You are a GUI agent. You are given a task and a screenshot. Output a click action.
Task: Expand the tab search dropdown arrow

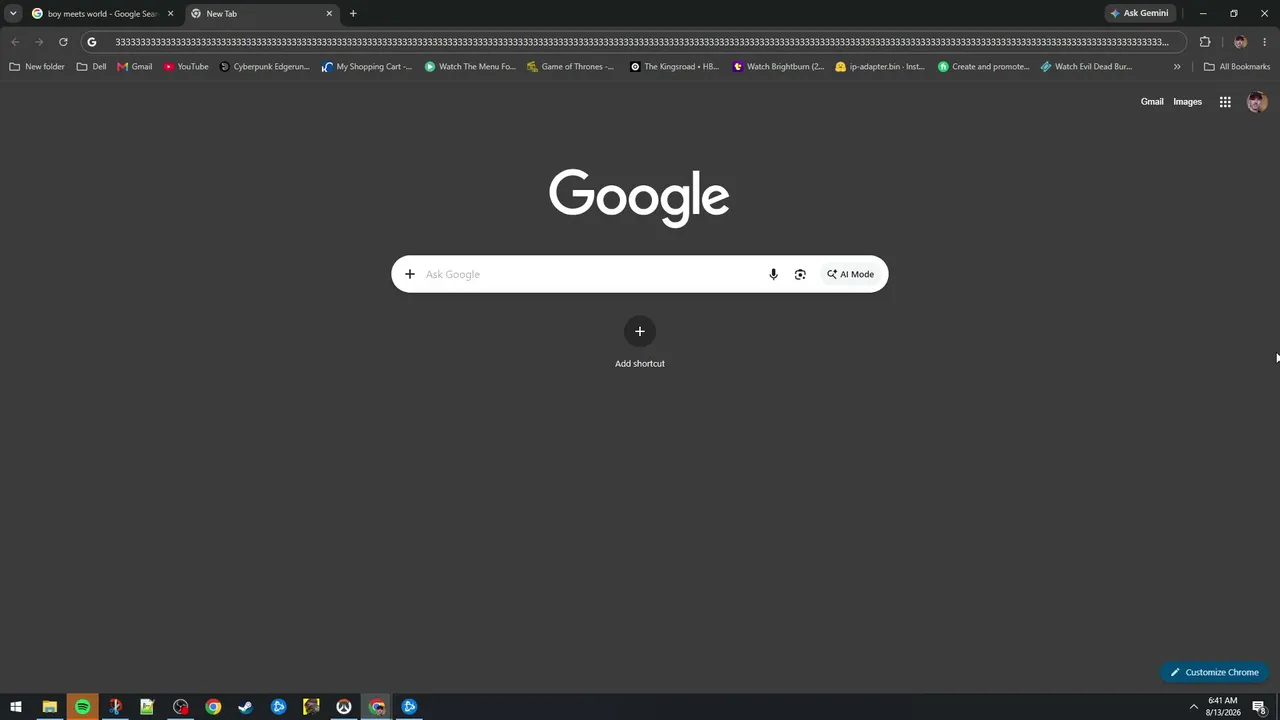pos(13,14)
